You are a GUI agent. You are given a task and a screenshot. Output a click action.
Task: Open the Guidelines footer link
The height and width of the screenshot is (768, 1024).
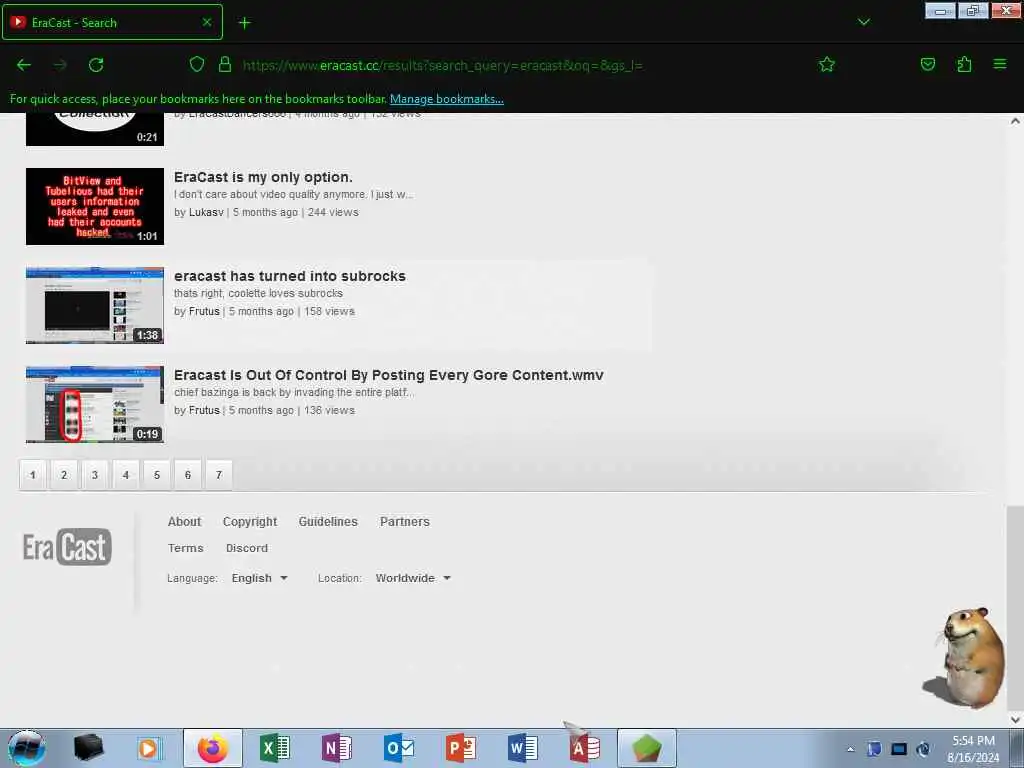[328, 522]
